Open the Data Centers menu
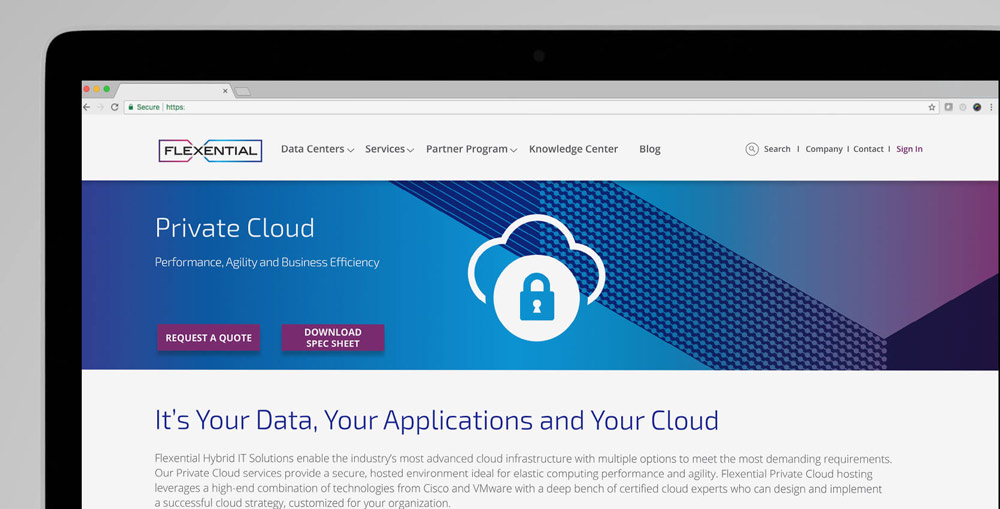The image size is (1000, 509). [x=312, y=149]
